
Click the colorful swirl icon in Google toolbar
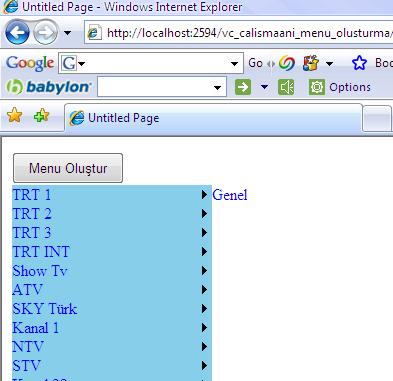287,63
